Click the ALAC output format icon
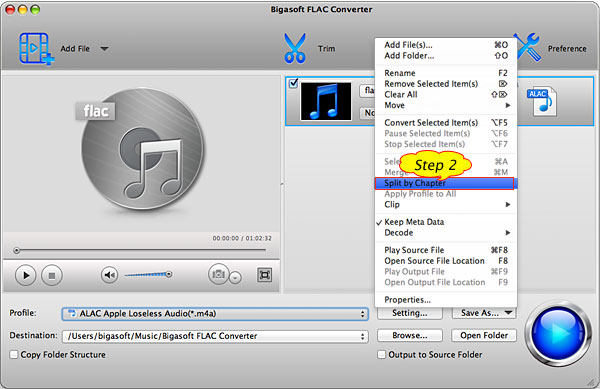The image size is (600, 389). (542, 101)
